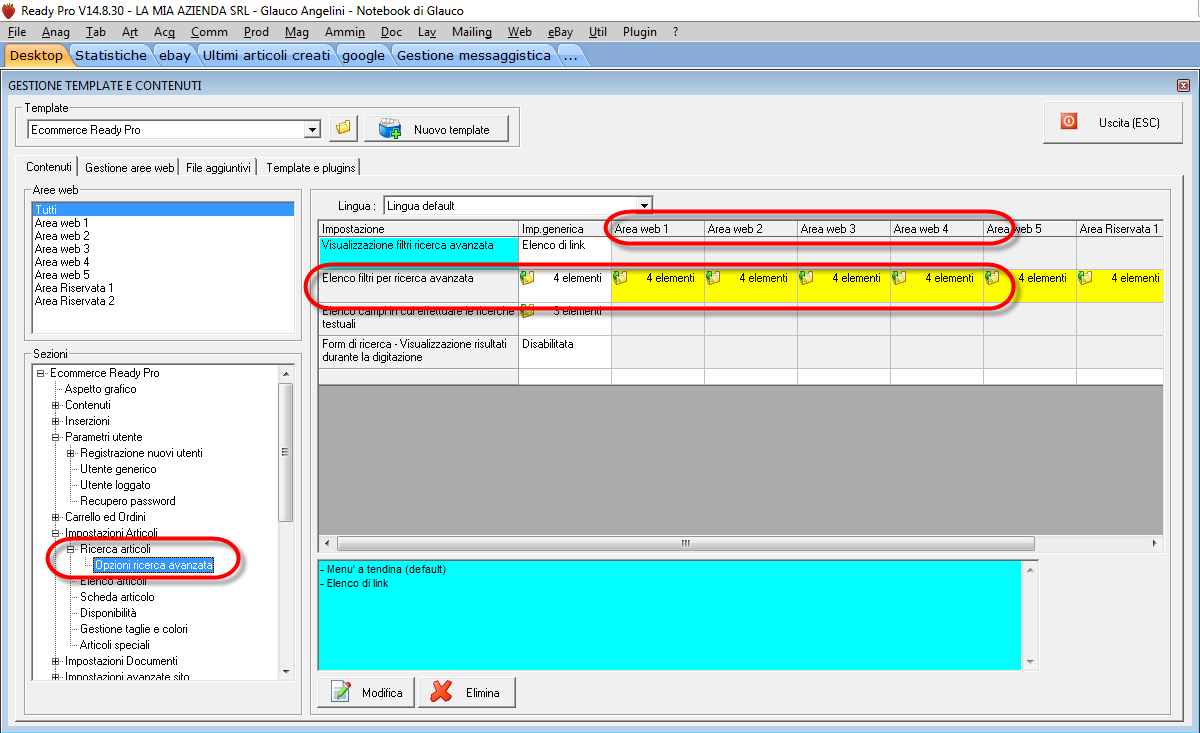The width and height of the screenshot is (1200, 733).
Task: Click the Imp.generica column header
Action: (x=565, y=229)
